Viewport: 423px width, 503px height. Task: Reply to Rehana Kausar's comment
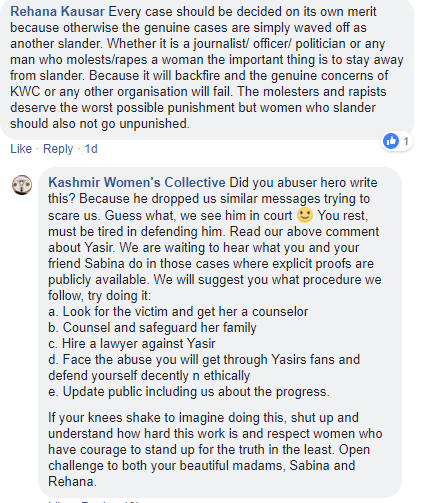click(x=58, y=149)
